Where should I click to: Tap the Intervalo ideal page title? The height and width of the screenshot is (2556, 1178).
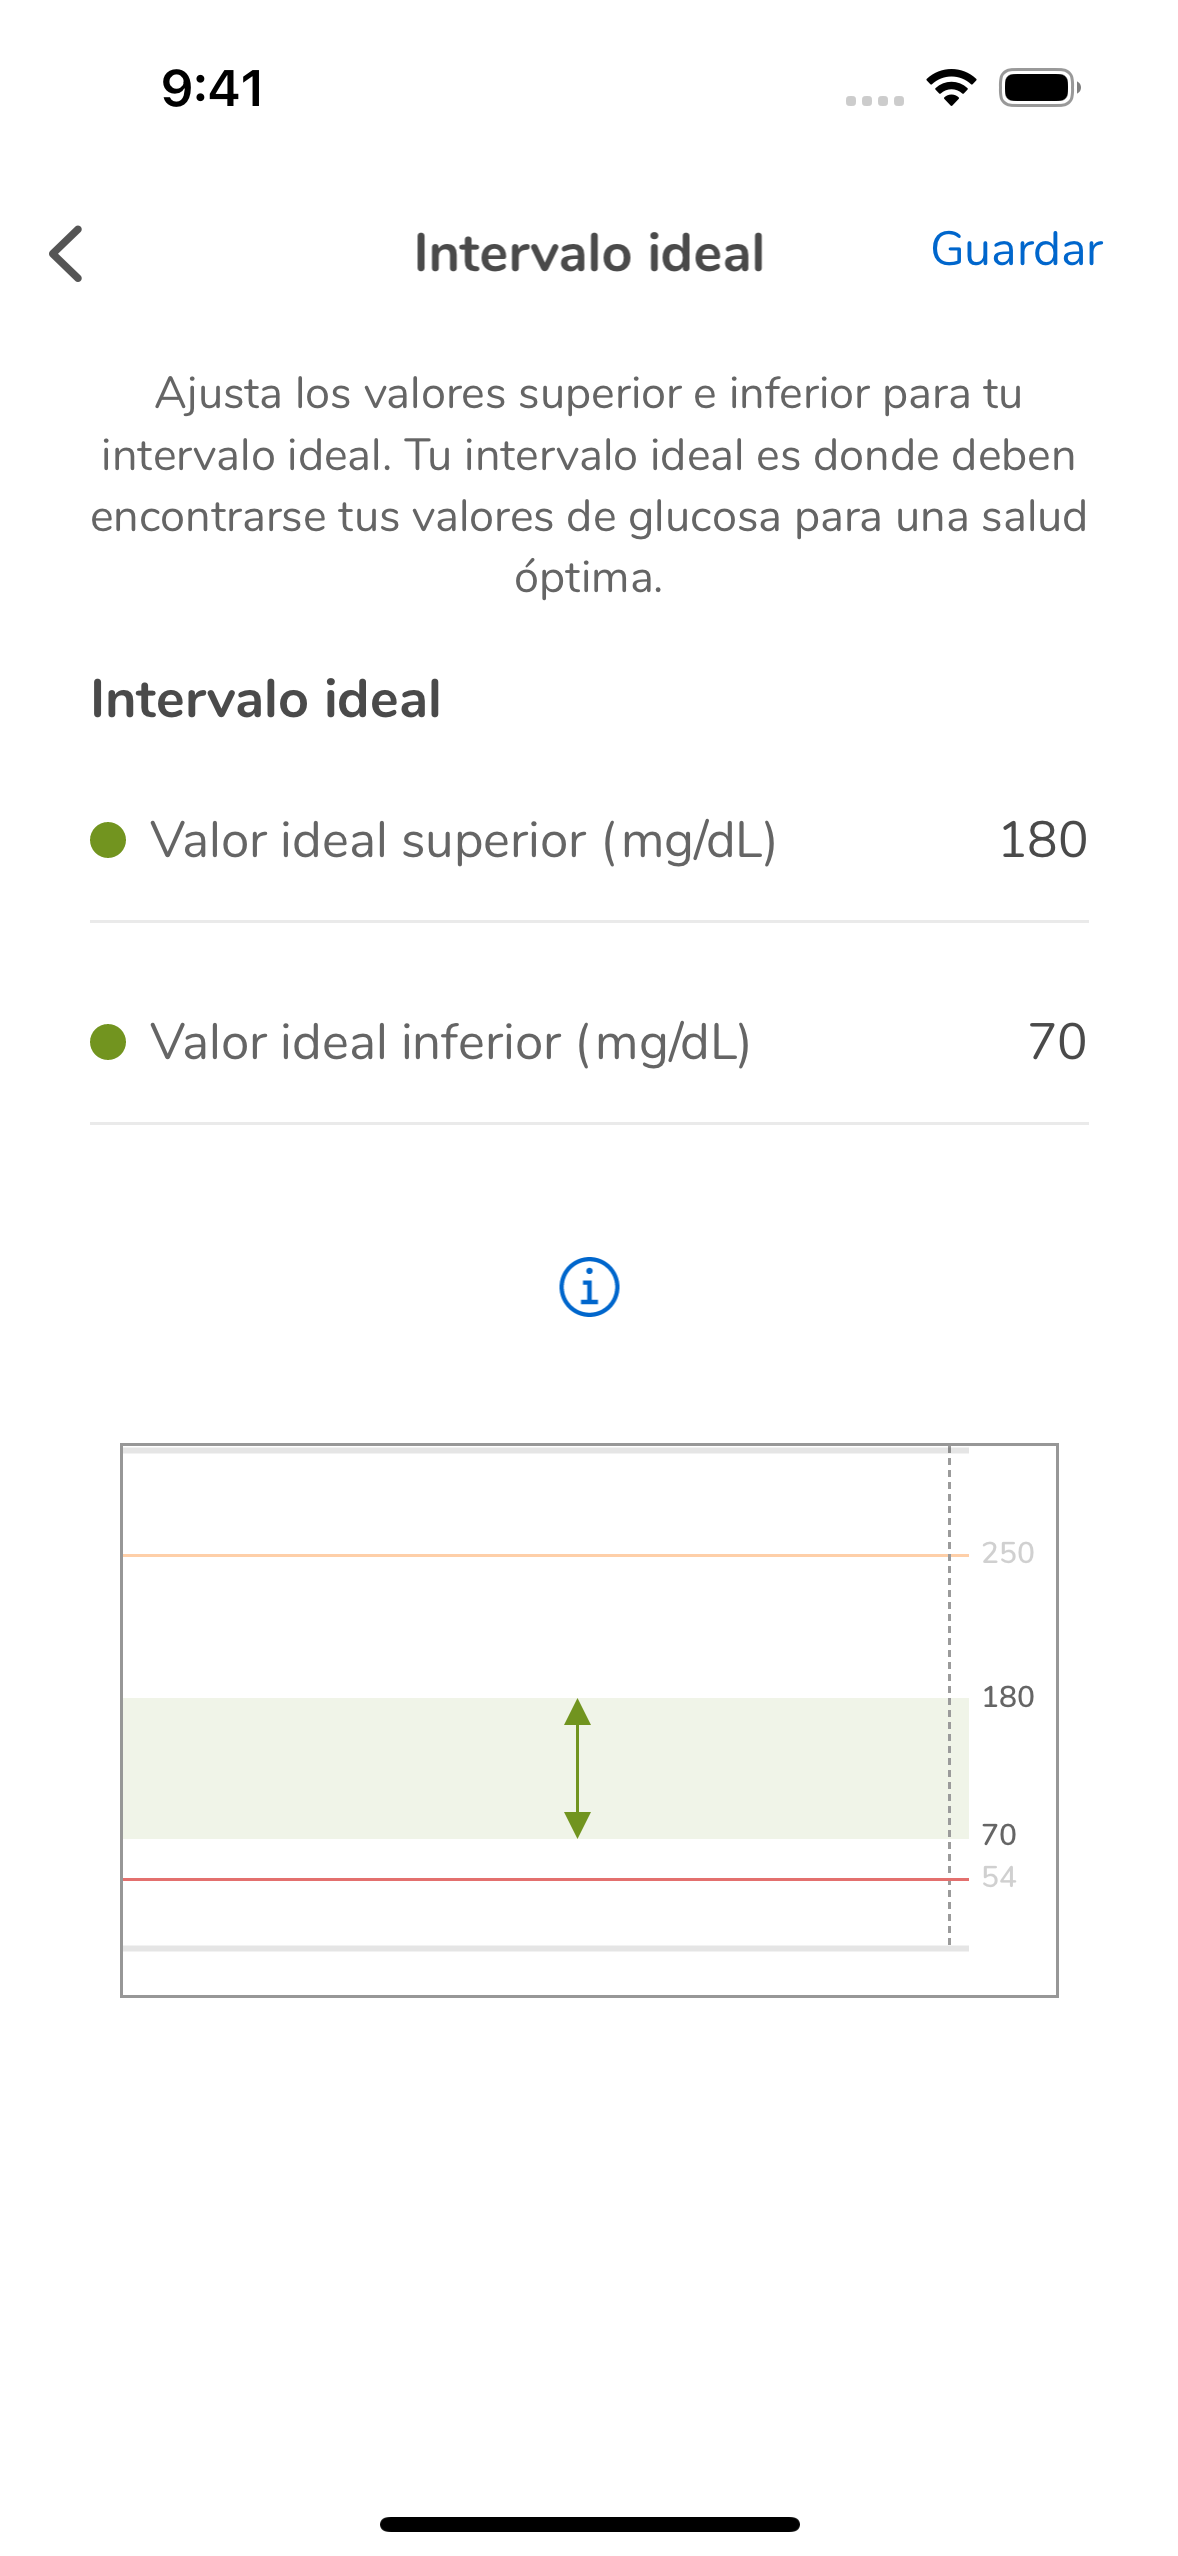[x=589, y=253]
